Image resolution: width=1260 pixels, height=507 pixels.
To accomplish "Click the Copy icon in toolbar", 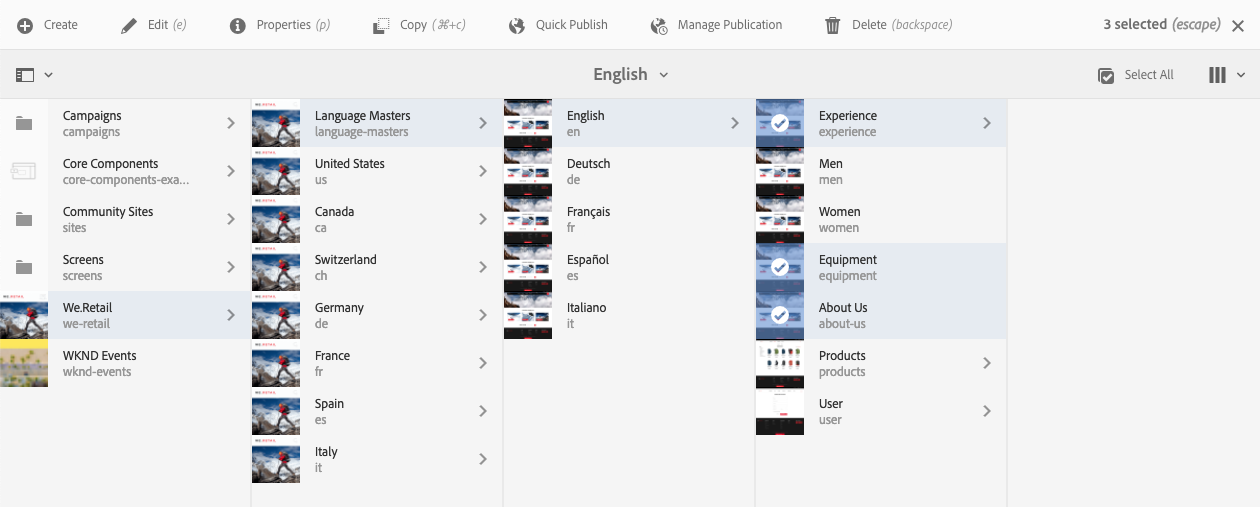I will click(381, 25).
